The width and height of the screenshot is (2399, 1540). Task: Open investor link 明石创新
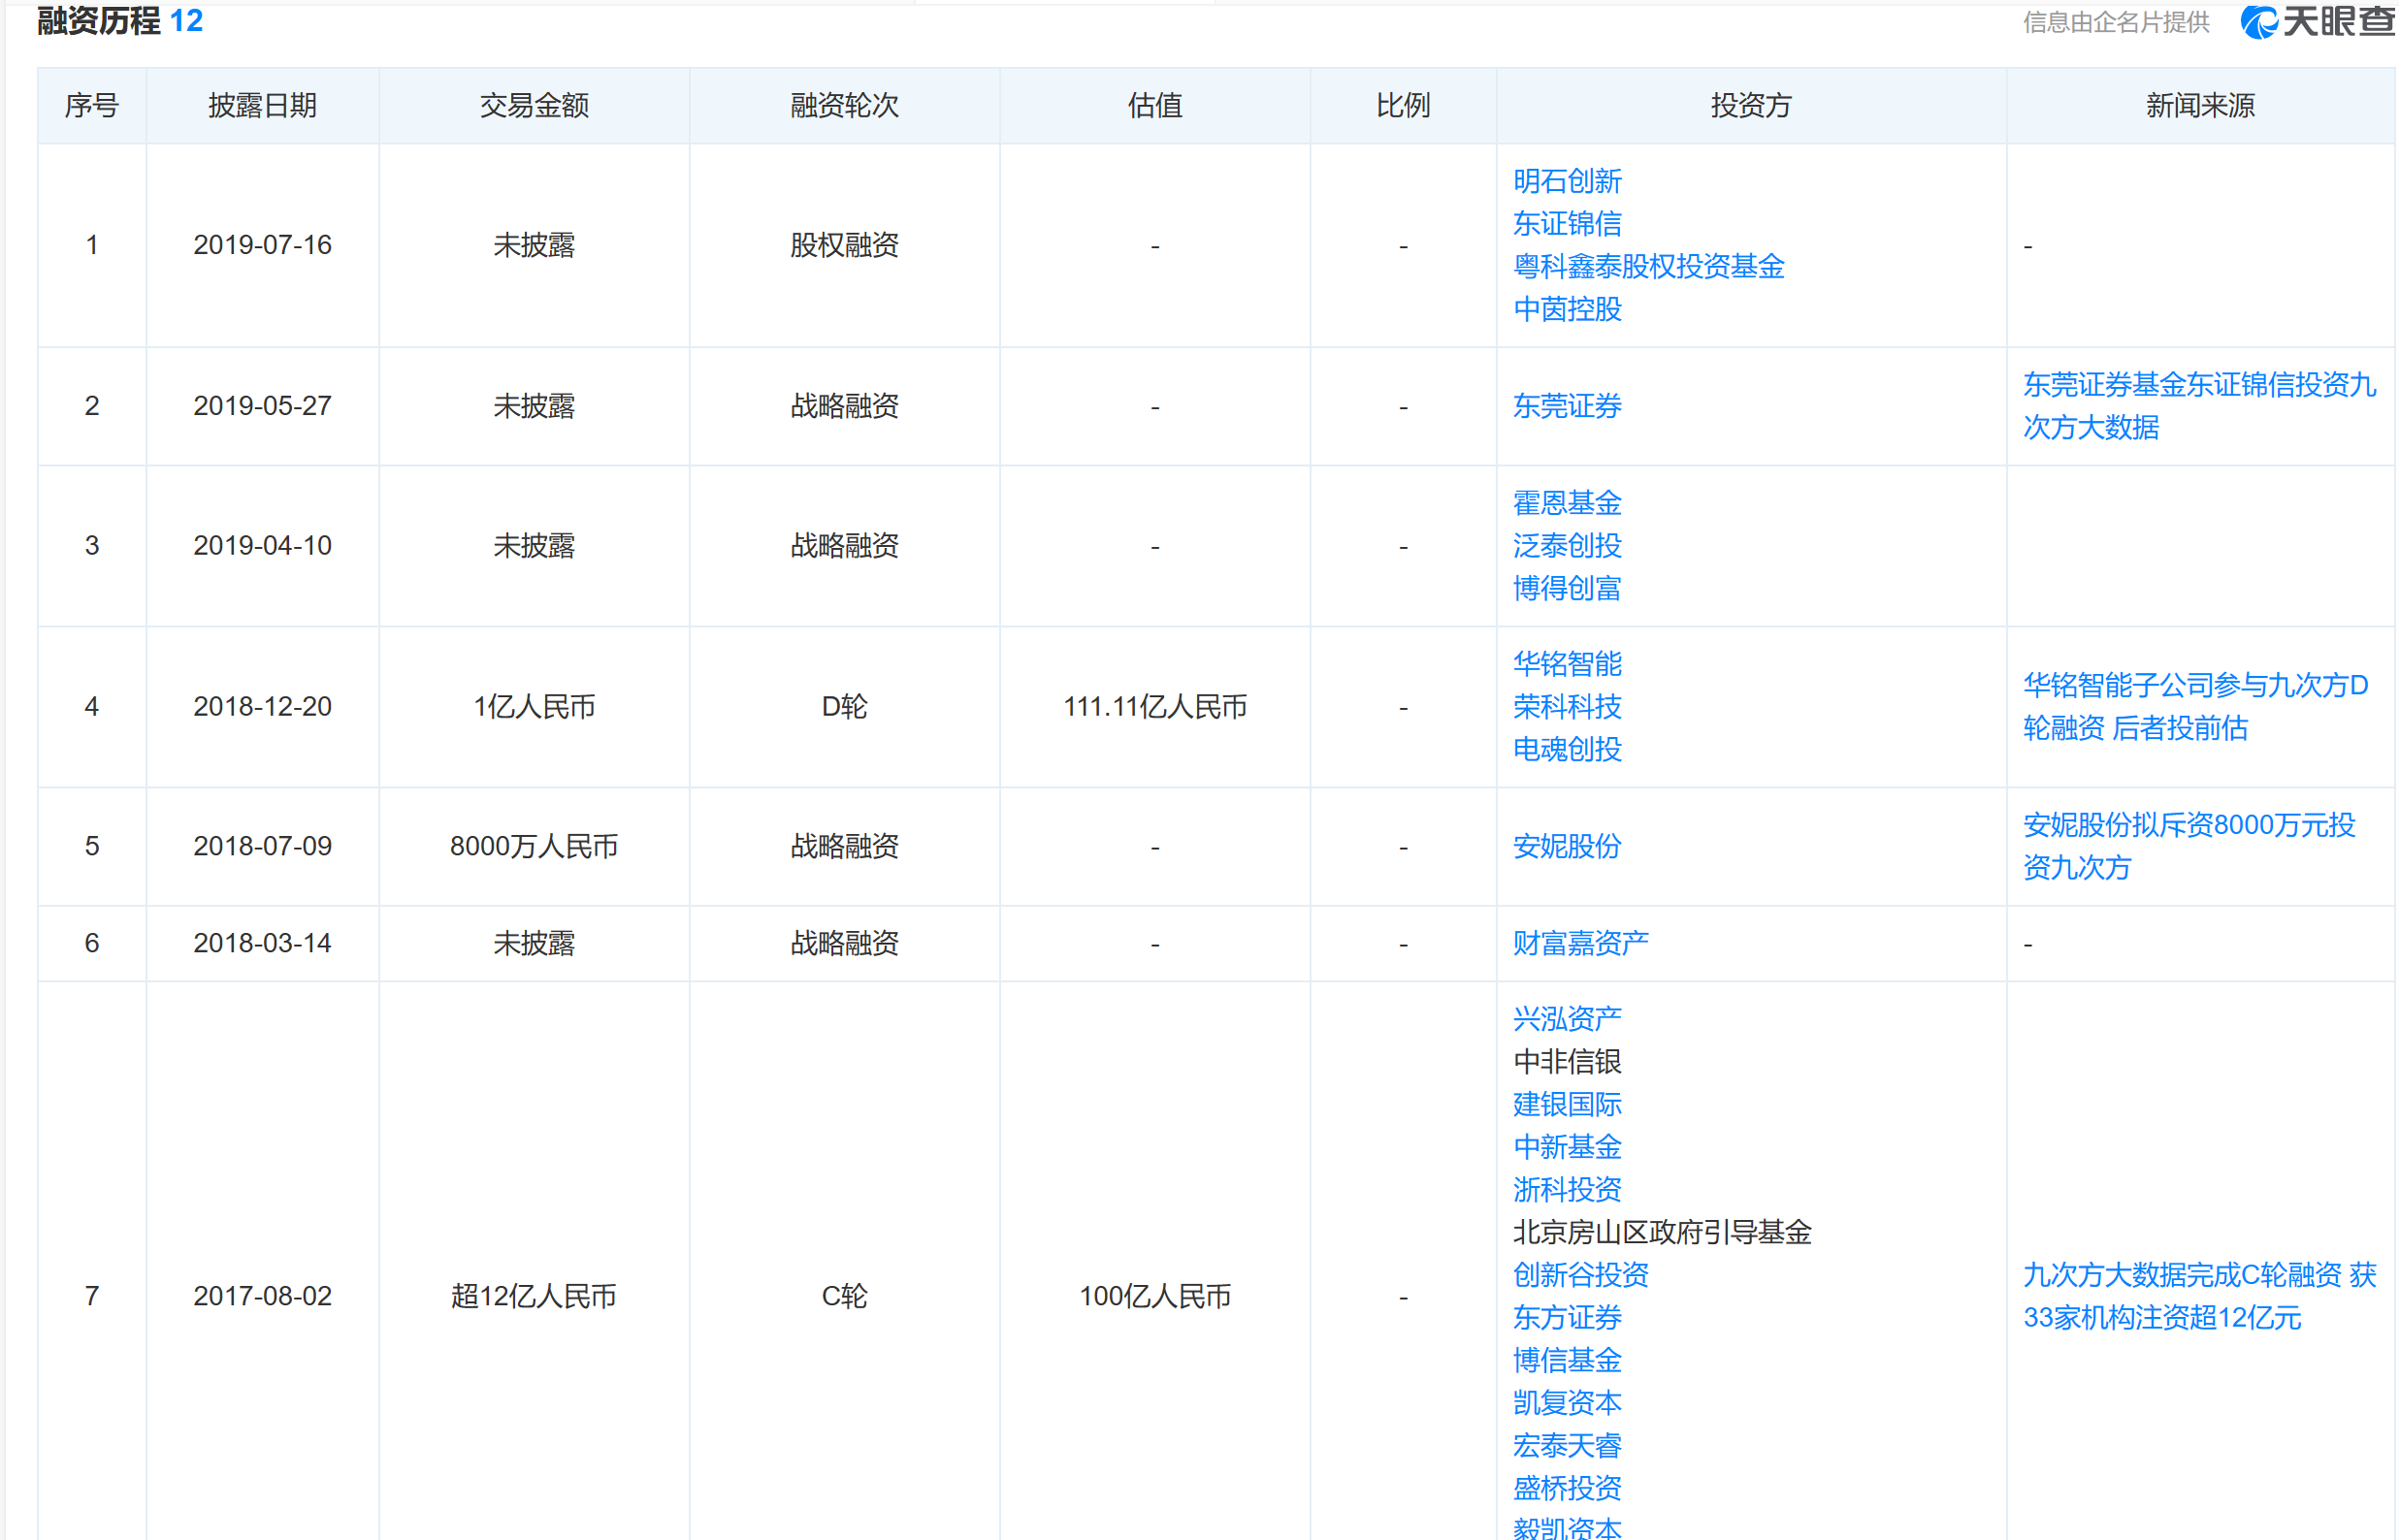pos(1567,181)
